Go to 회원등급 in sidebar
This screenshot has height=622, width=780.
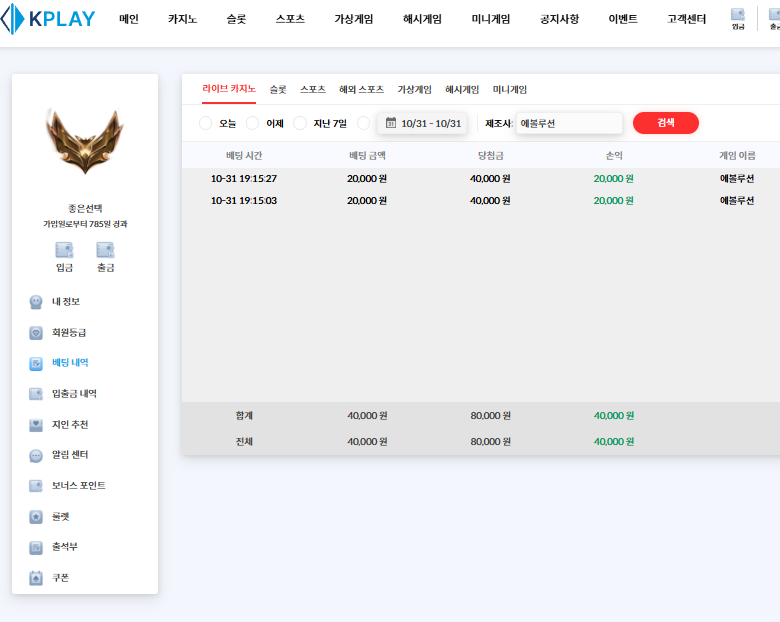[x=69, y=332]
